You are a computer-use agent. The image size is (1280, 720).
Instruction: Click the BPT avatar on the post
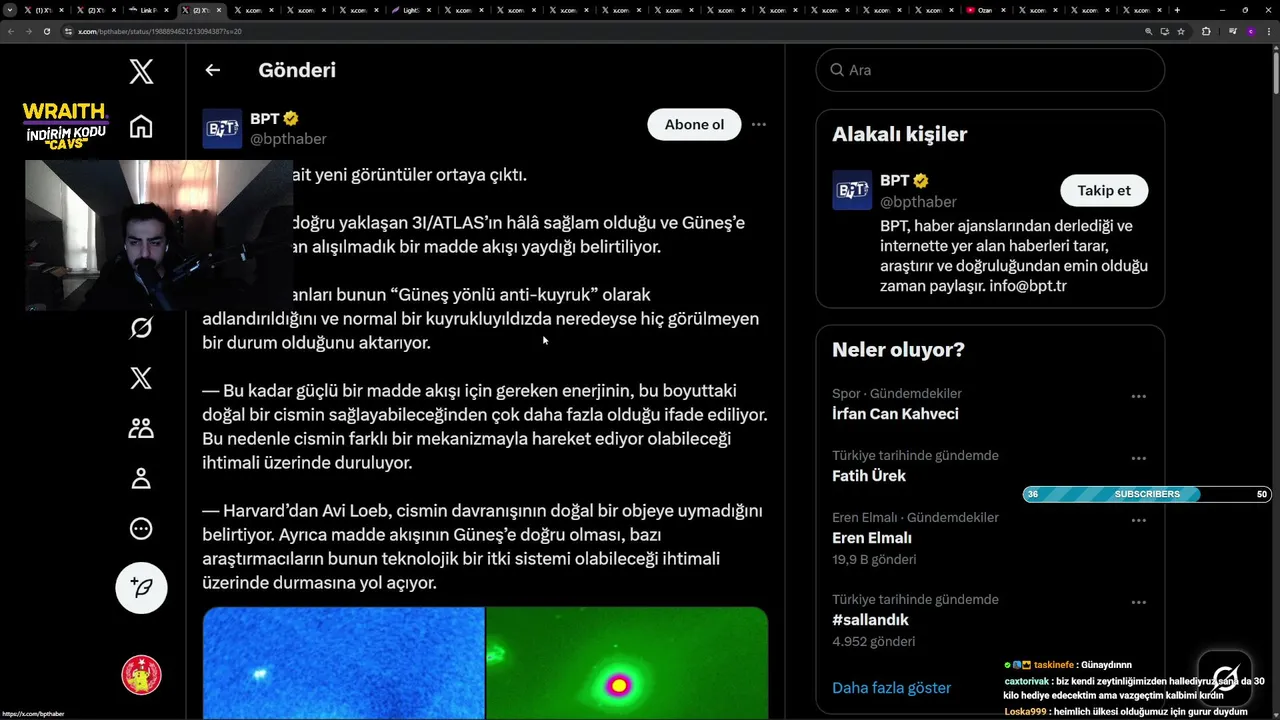222,129
